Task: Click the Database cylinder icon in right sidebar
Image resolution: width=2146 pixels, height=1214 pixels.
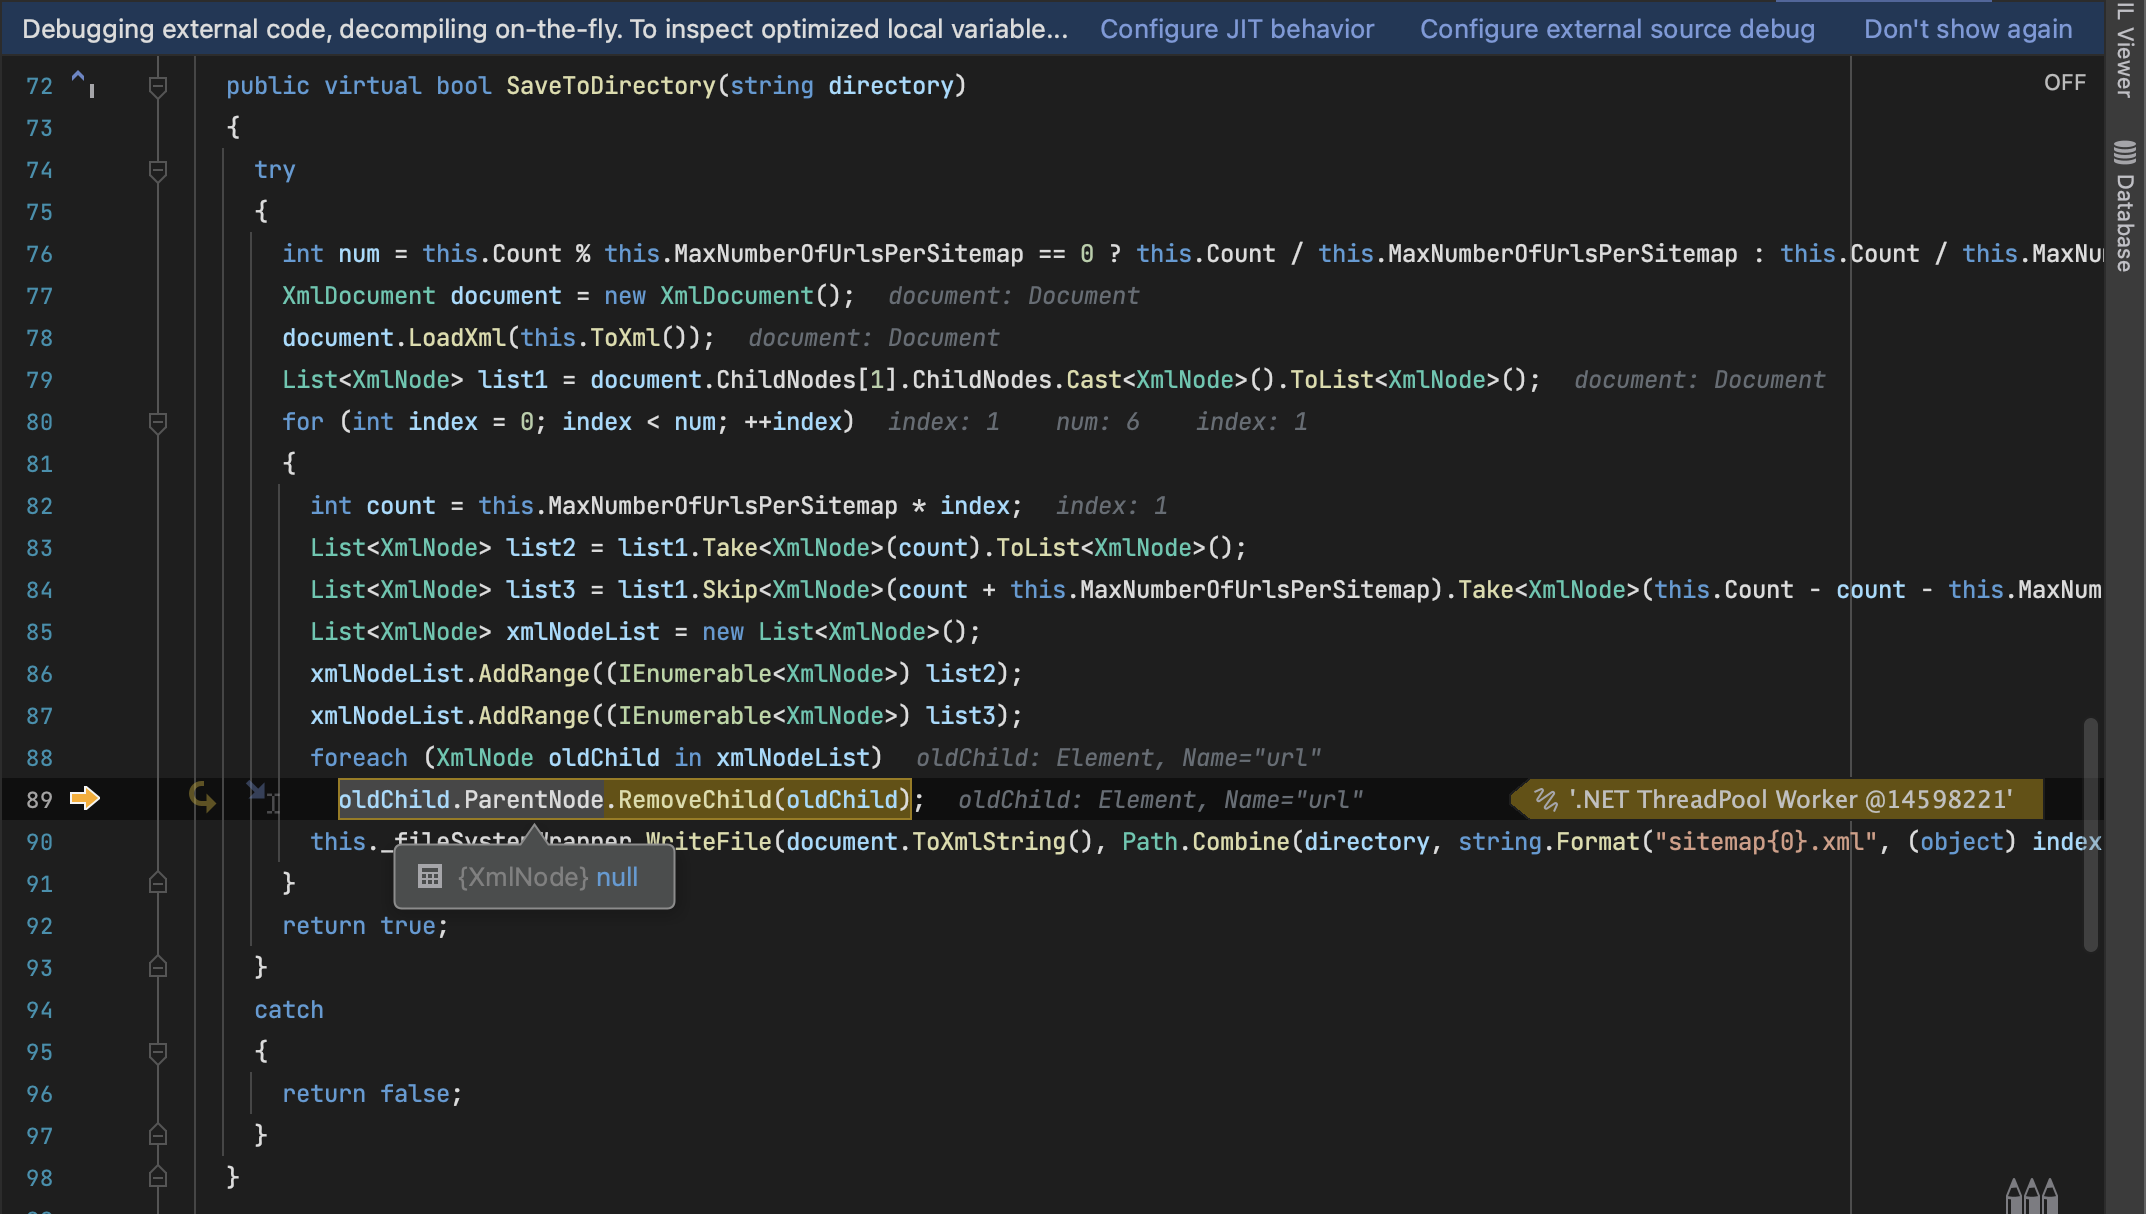Action: 2125,152
